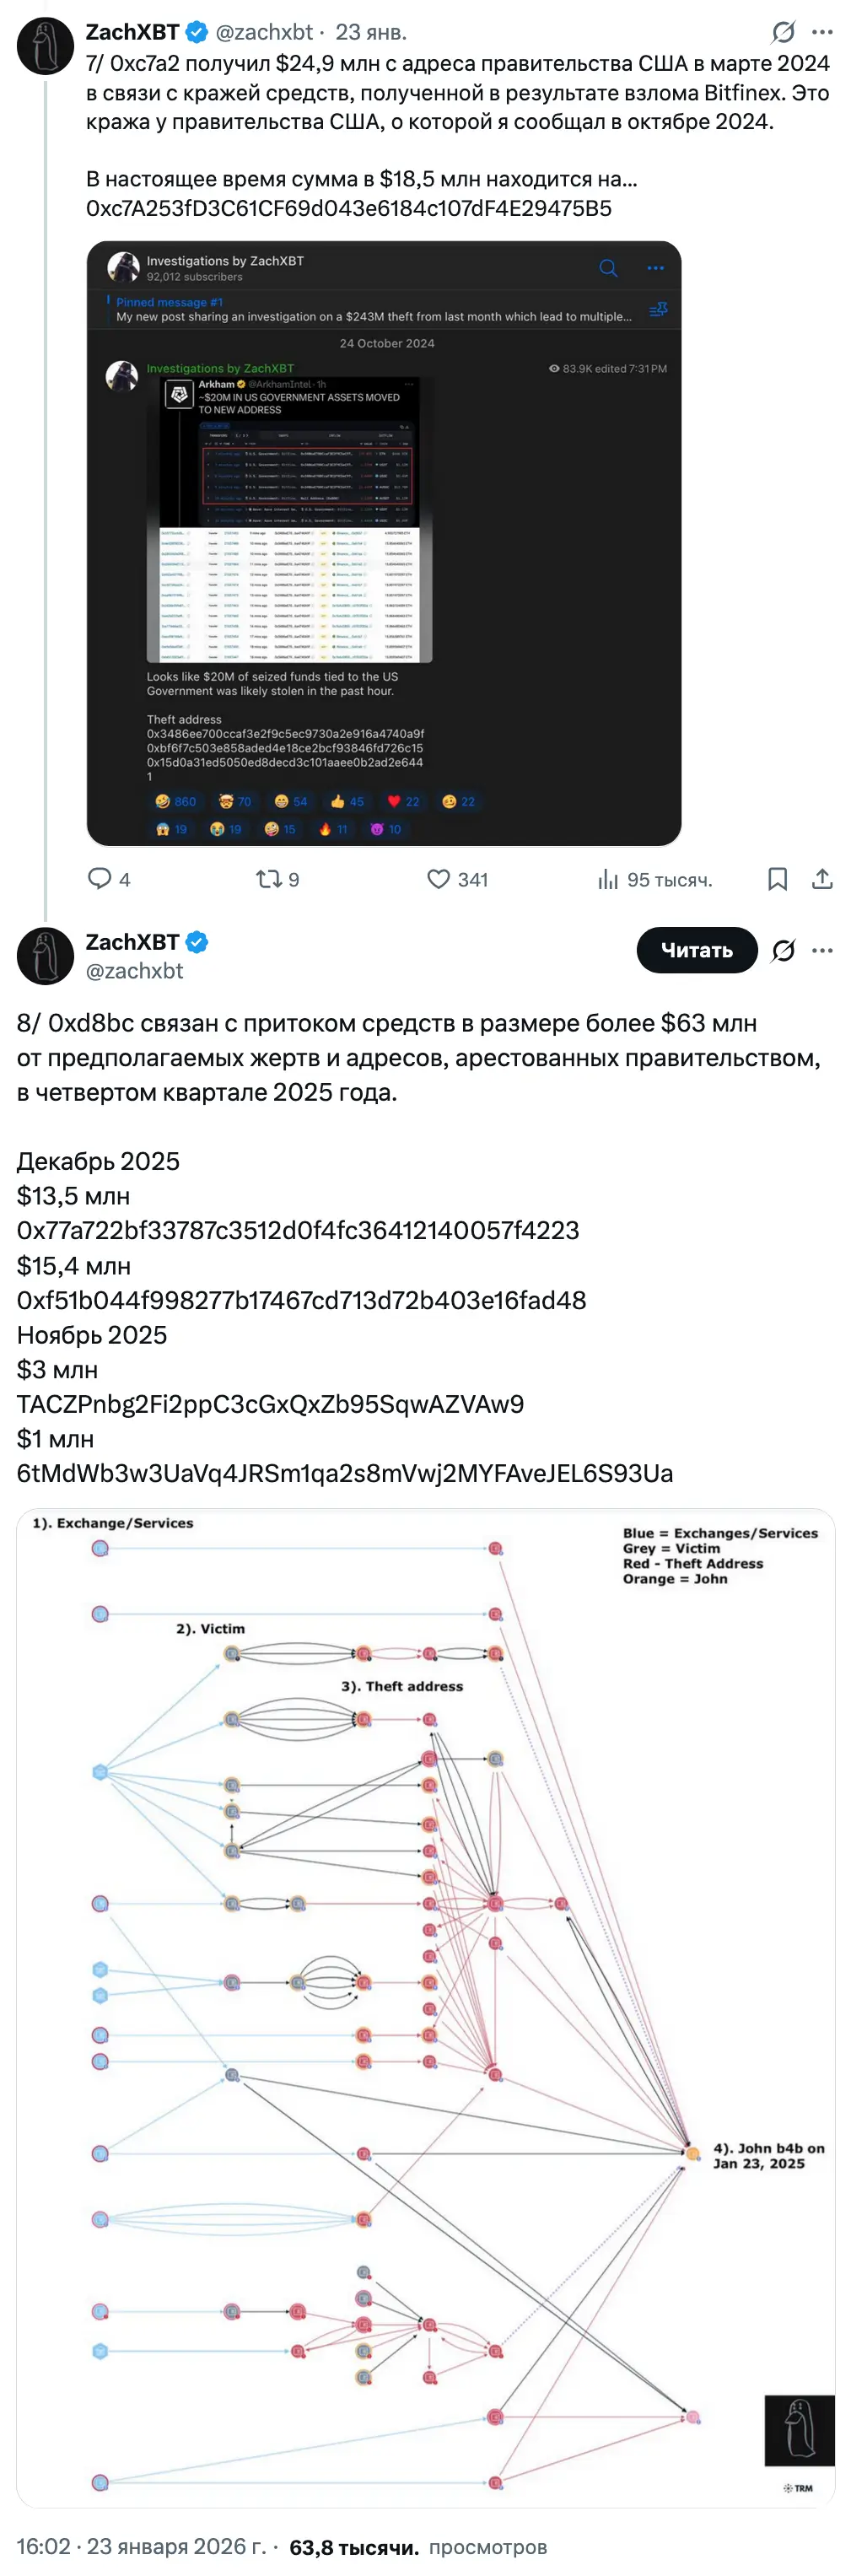Click the verified badge beside the lower ZachXBT name
Image resolution: width=851 pixels, height=2576 pixels.
[197, 942]
